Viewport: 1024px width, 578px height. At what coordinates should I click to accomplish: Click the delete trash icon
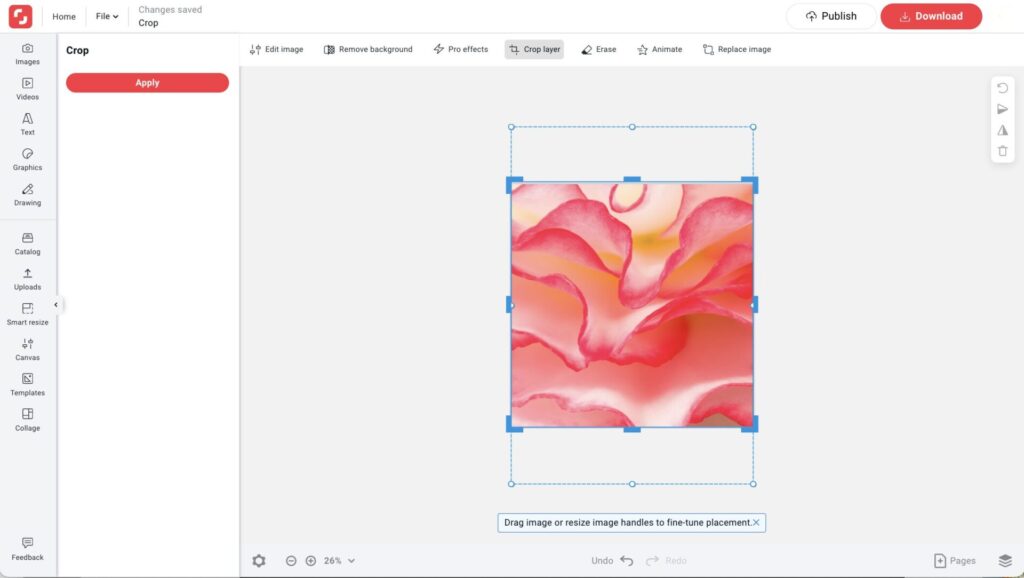(x=1002, y=151)
